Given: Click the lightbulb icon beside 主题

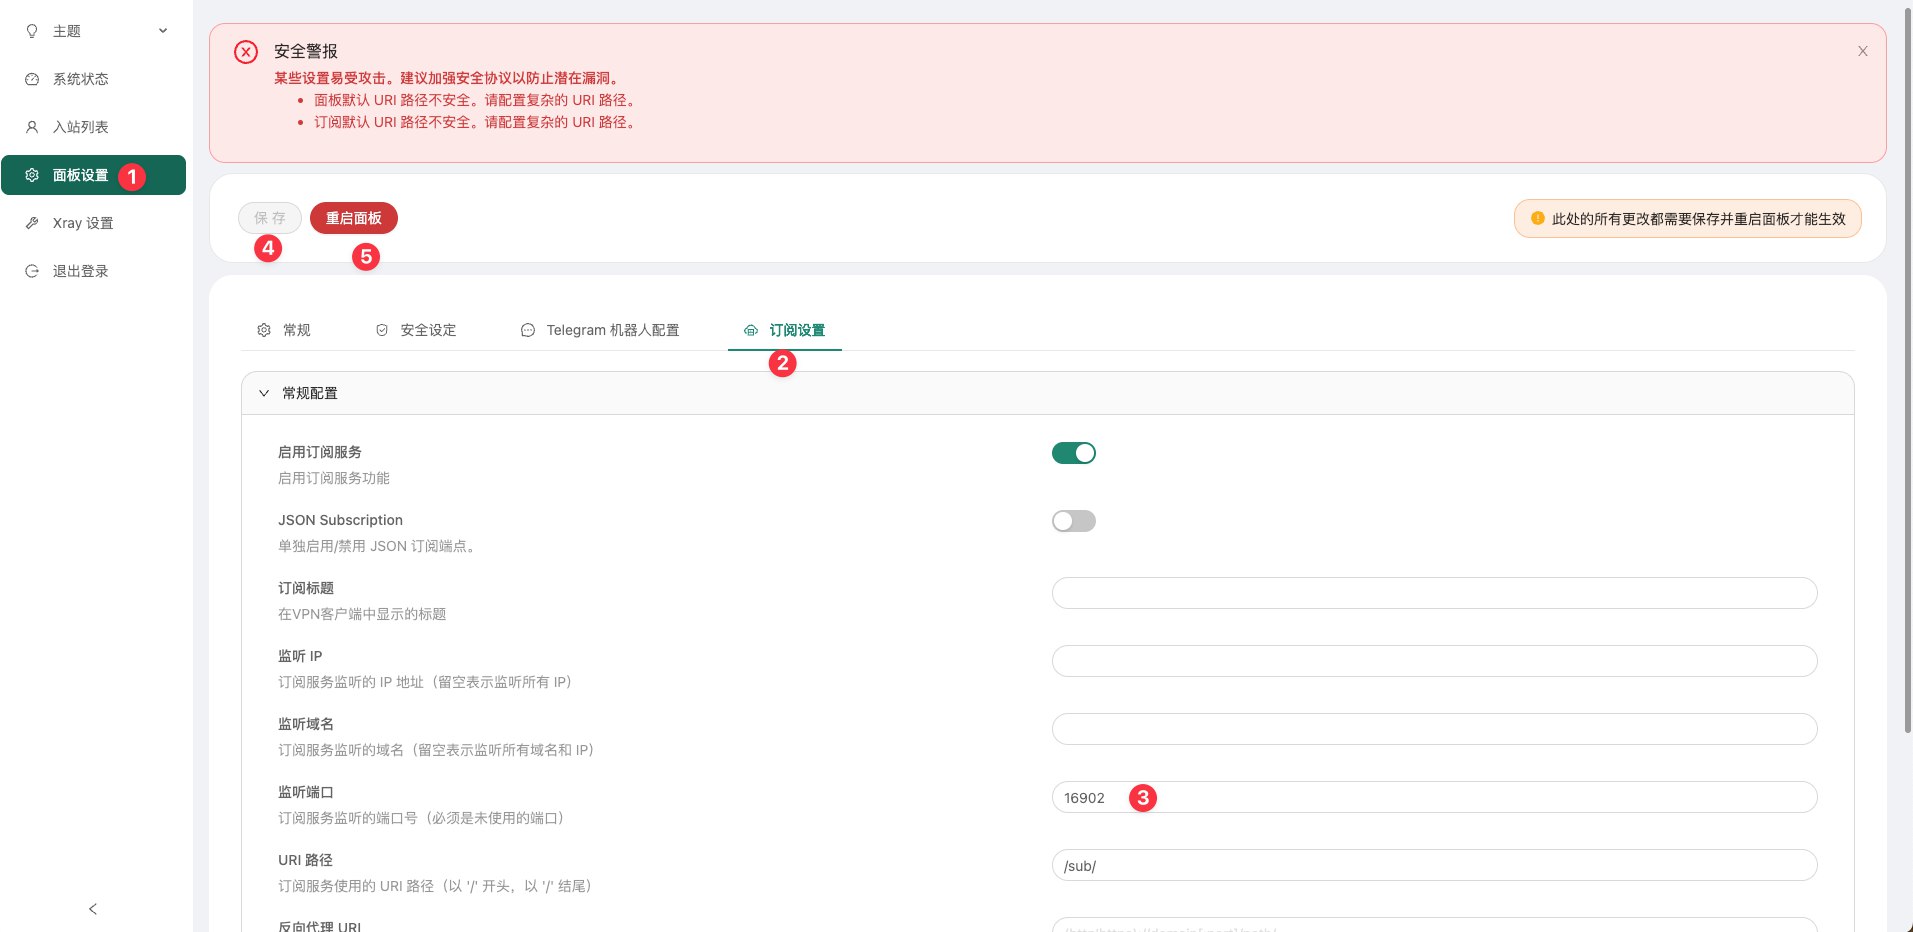Looking at the screenshot, I should click(x=31, y=31).
